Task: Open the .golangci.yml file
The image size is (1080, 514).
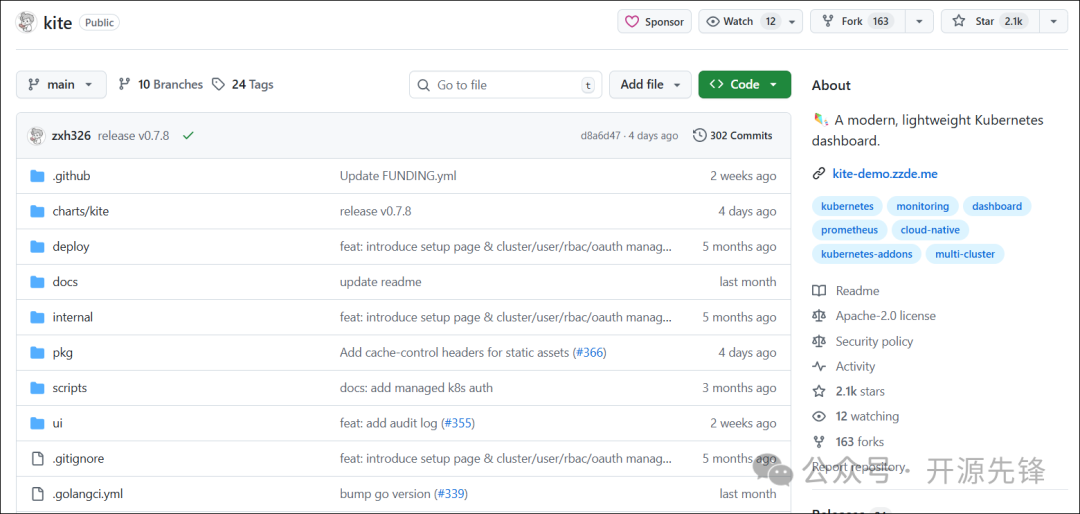Action: (87, 494)
